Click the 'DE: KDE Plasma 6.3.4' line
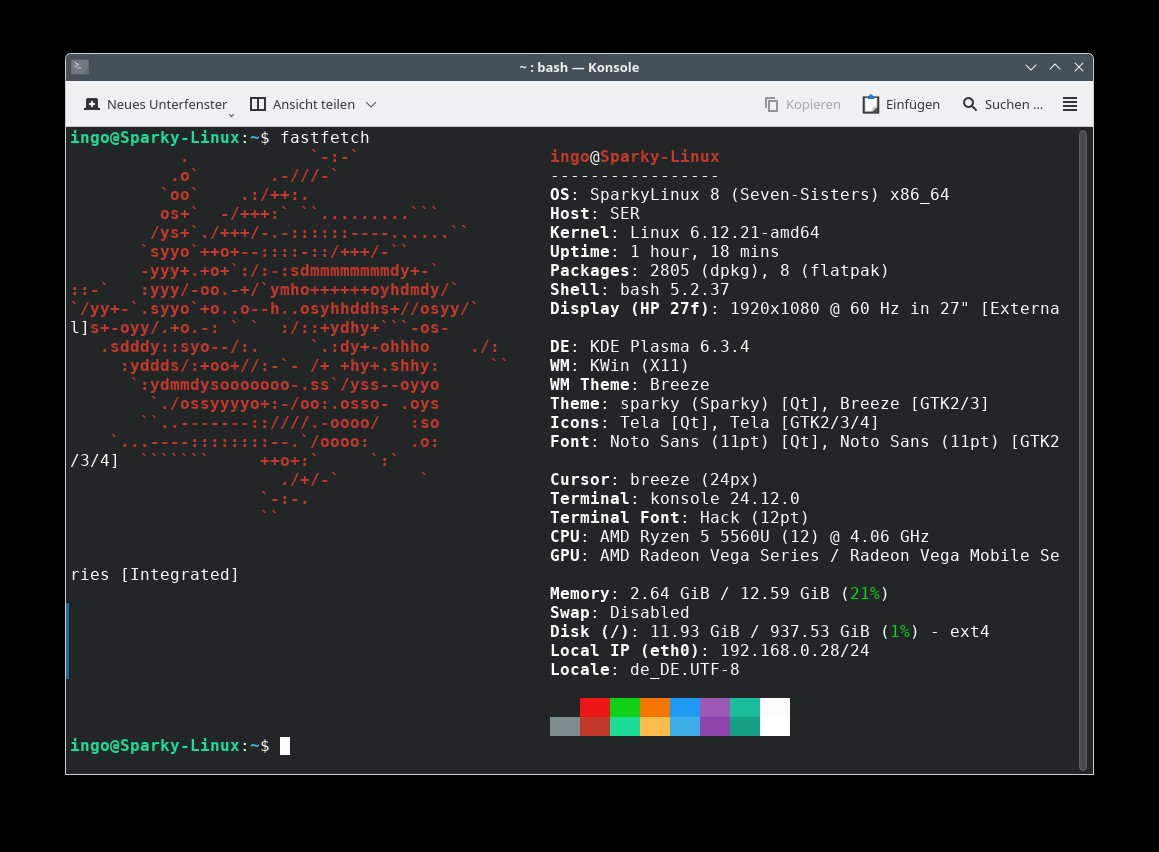This screenshot has height=852, width=1159. [650, 347]
